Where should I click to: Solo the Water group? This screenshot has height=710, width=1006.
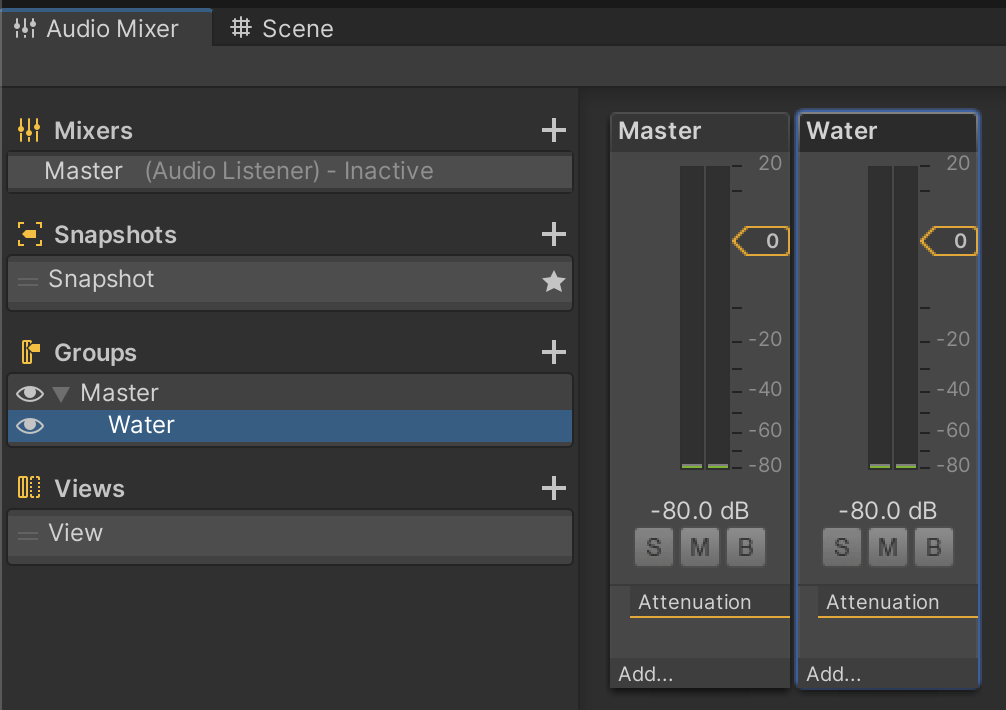coord(841,547)
